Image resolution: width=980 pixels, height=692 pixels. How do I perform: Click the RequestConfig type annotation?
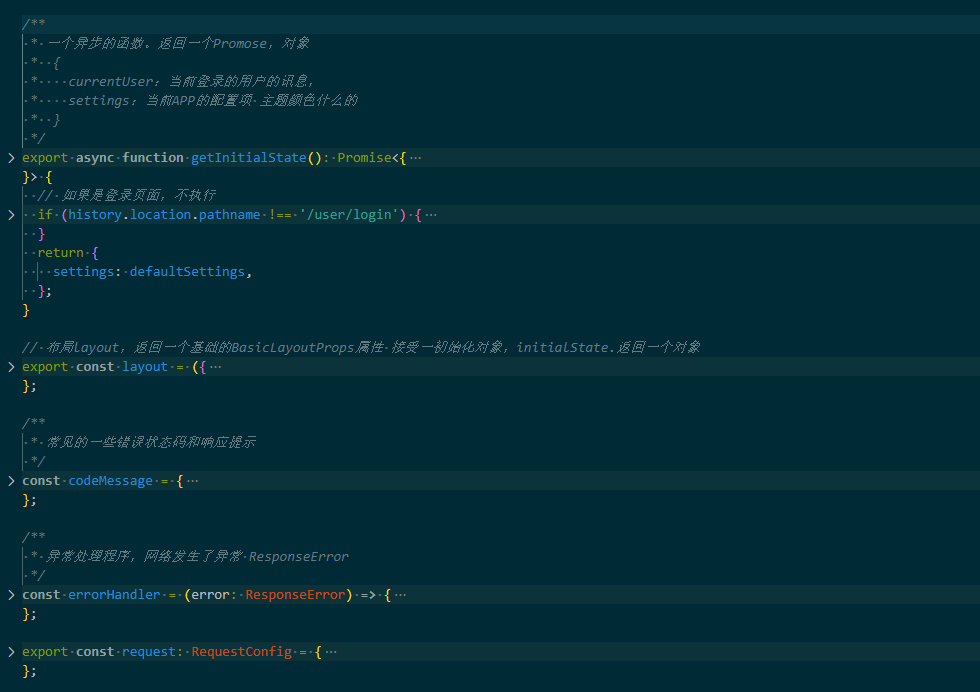(241, 651)
